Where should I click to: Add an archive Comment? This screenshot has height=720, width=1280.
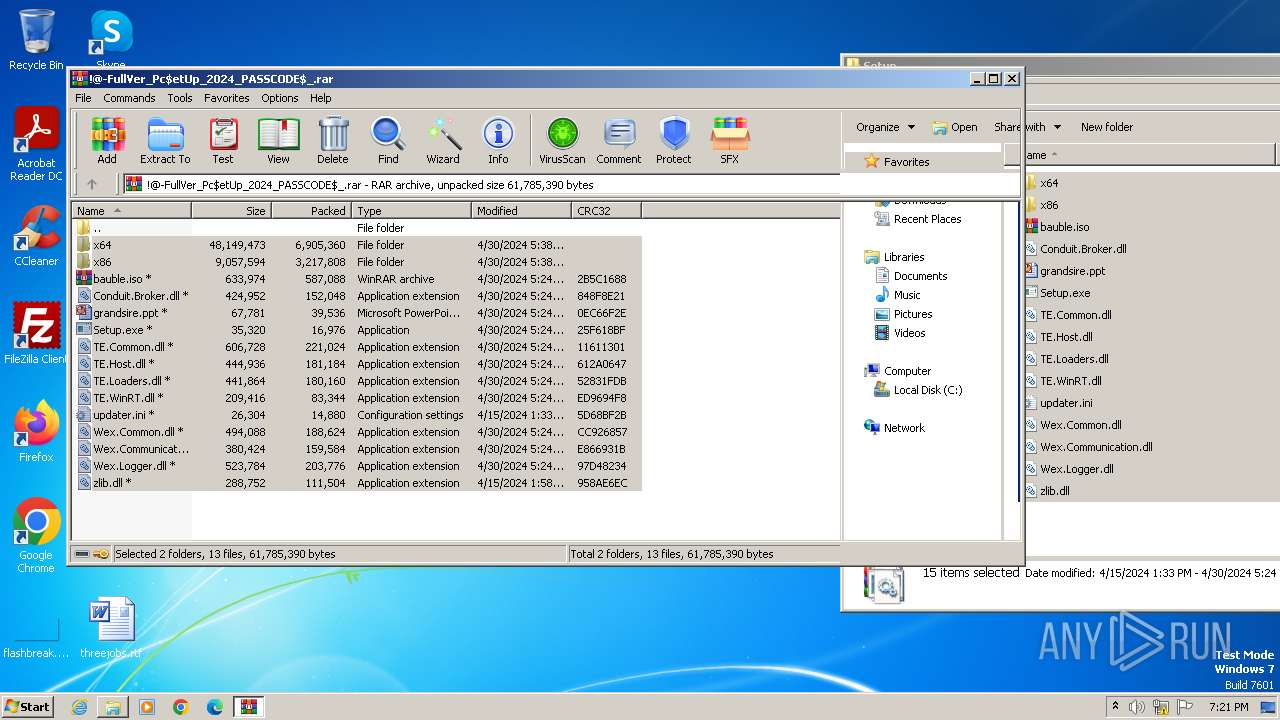tap(619, 141)
